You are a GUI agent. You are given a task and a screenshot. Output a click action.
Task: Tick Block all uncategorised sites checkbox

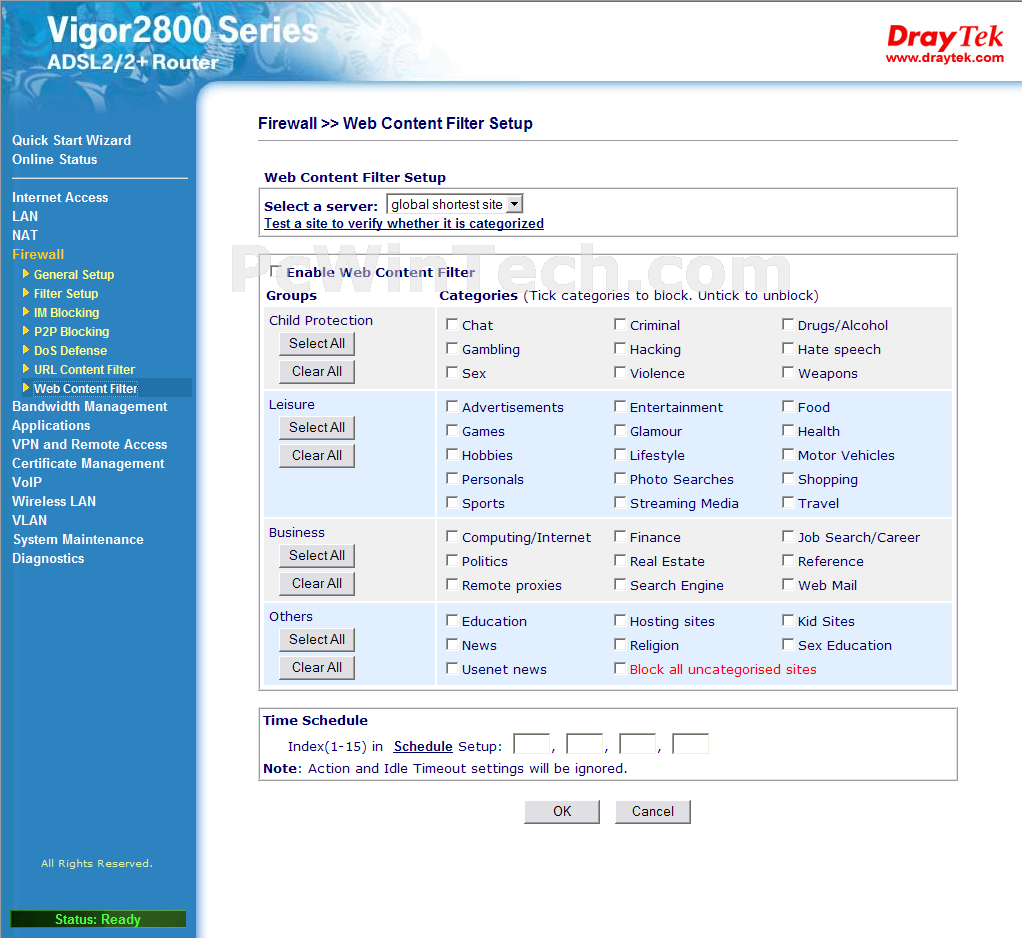point(620,668)
